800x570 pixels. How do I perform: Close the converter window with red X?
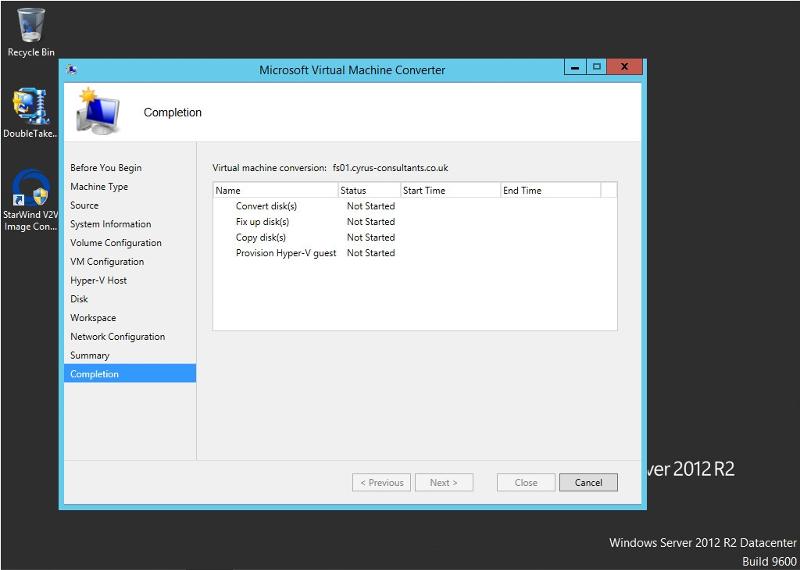[624, 67]
